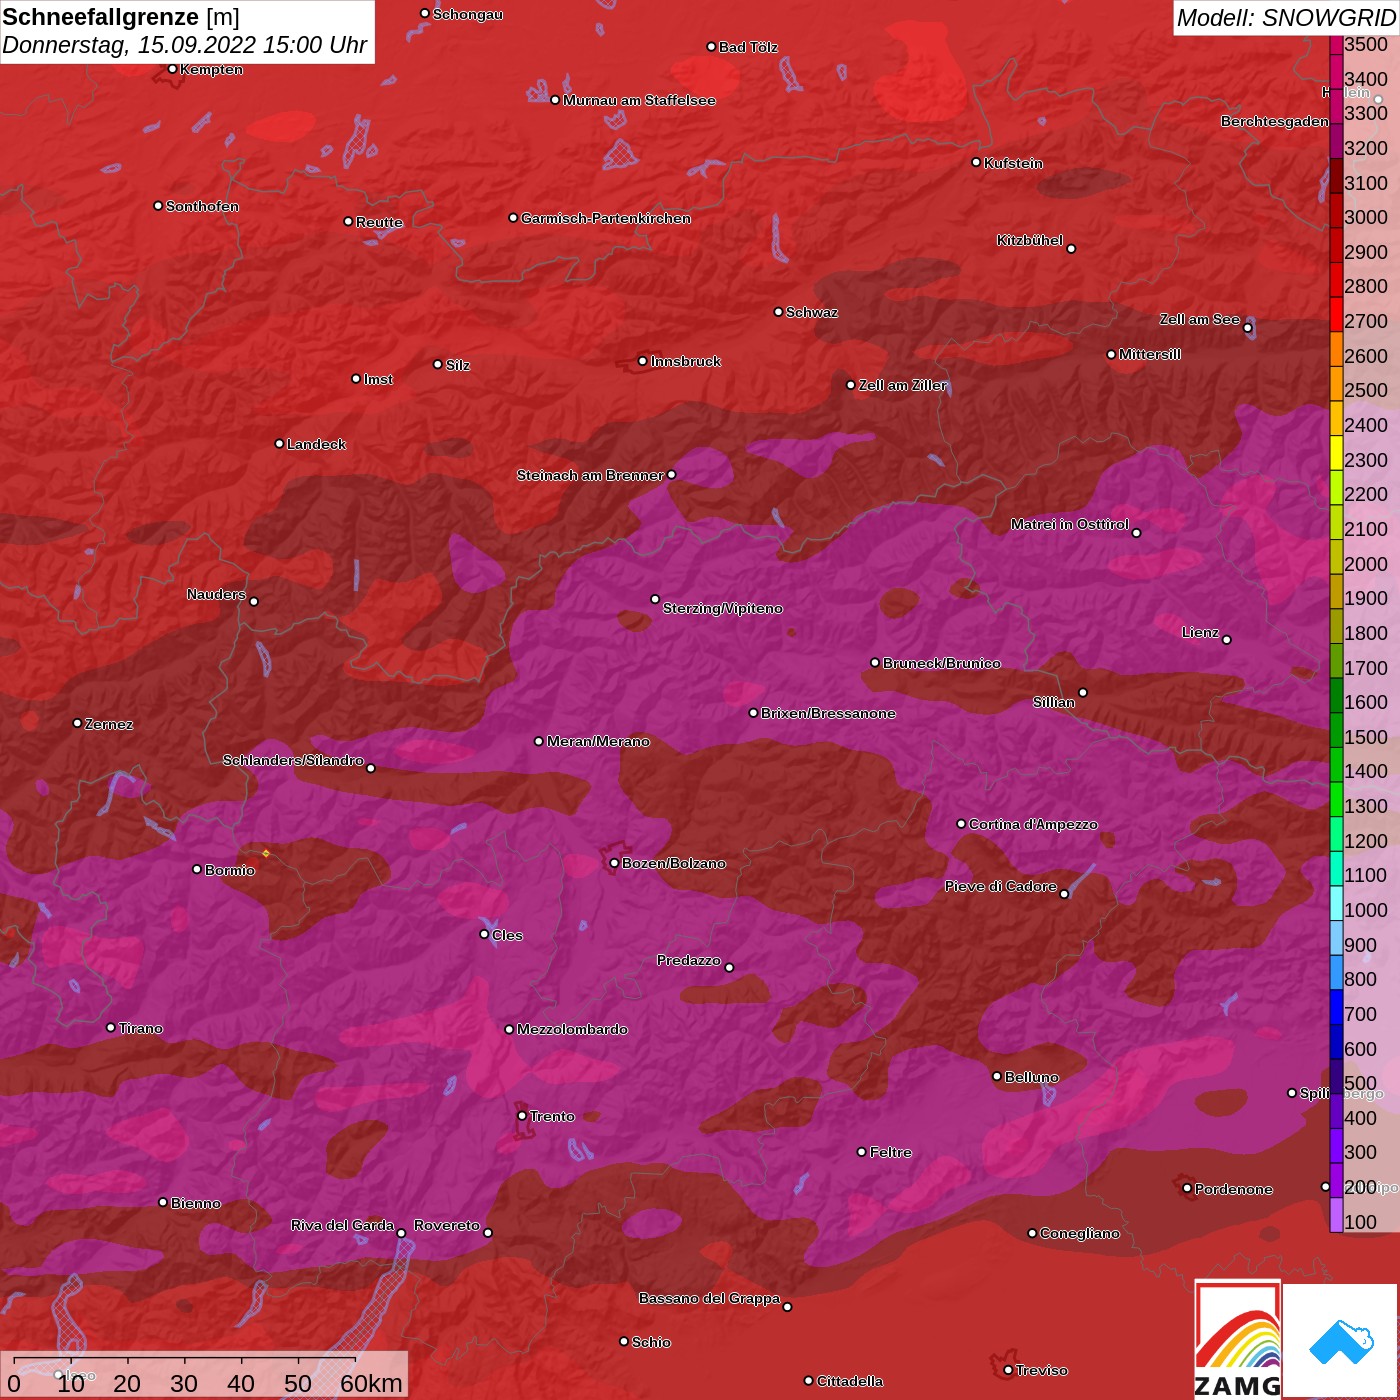The width and height of the screenshot is (1400, 1400).
Task: Select the 'Pieve di Cadore' label
Action: click(1001, 886)
